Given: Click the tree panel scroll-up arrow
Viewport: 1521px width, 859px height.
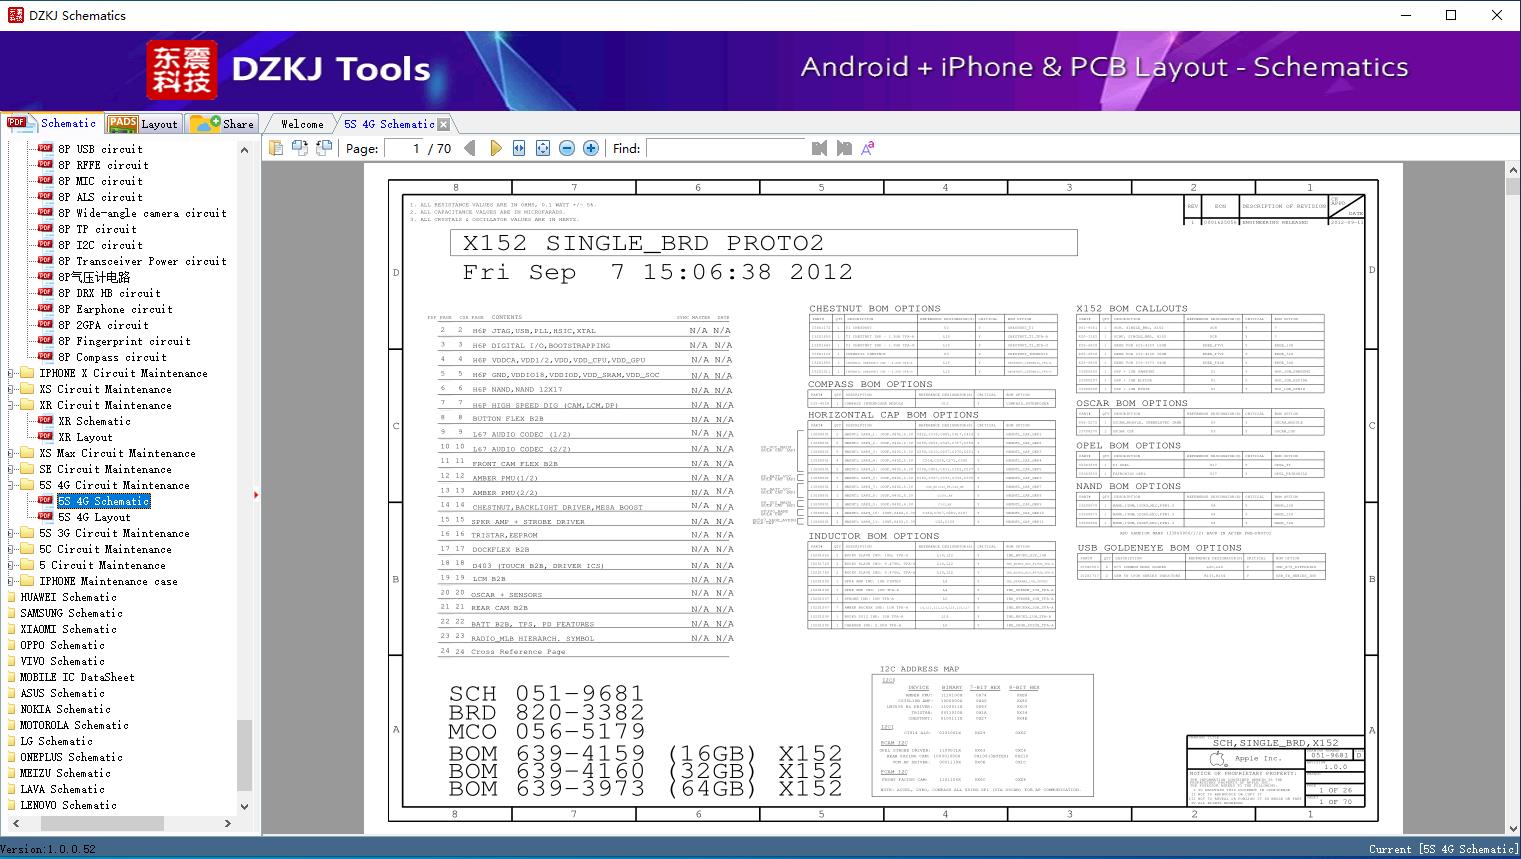Looking at the screenshot, I should coord(244,149).
